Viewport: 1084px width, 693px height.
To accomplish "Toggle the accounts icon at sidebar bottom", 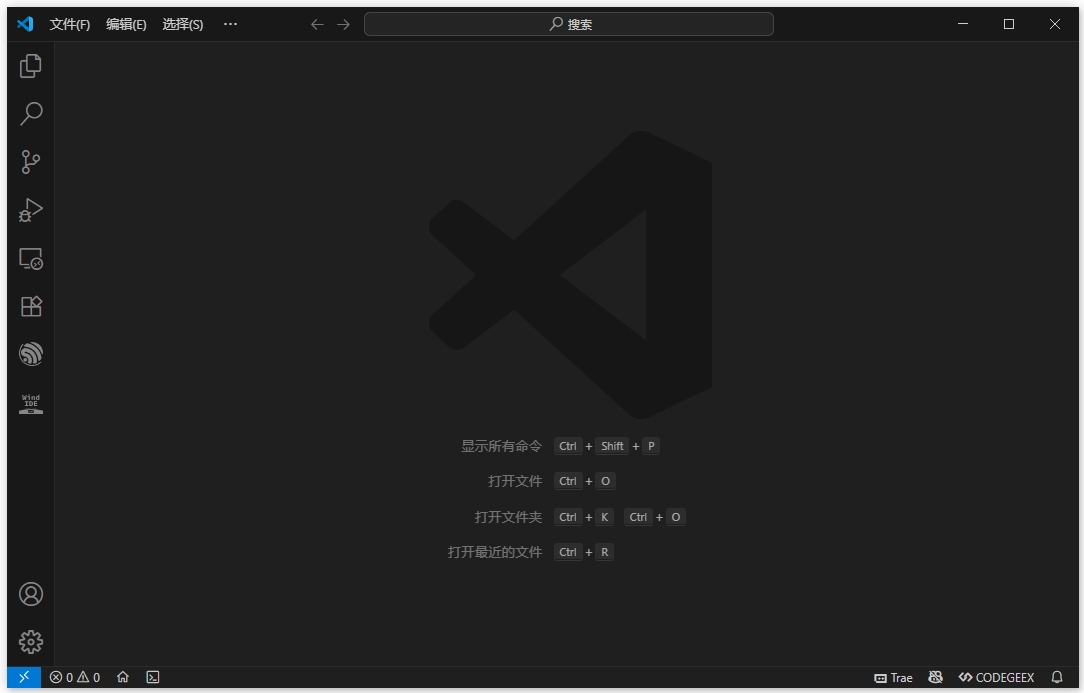I will click(30, 593).
